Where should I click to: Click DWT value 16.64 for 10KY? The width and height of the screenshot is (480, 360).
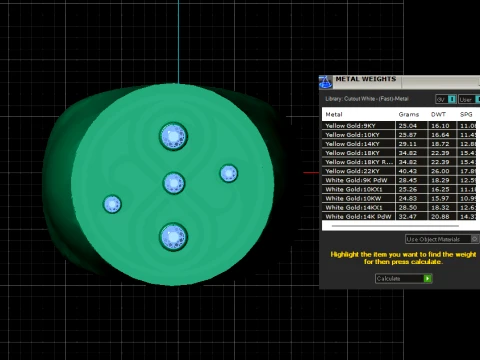coord(440,135)
